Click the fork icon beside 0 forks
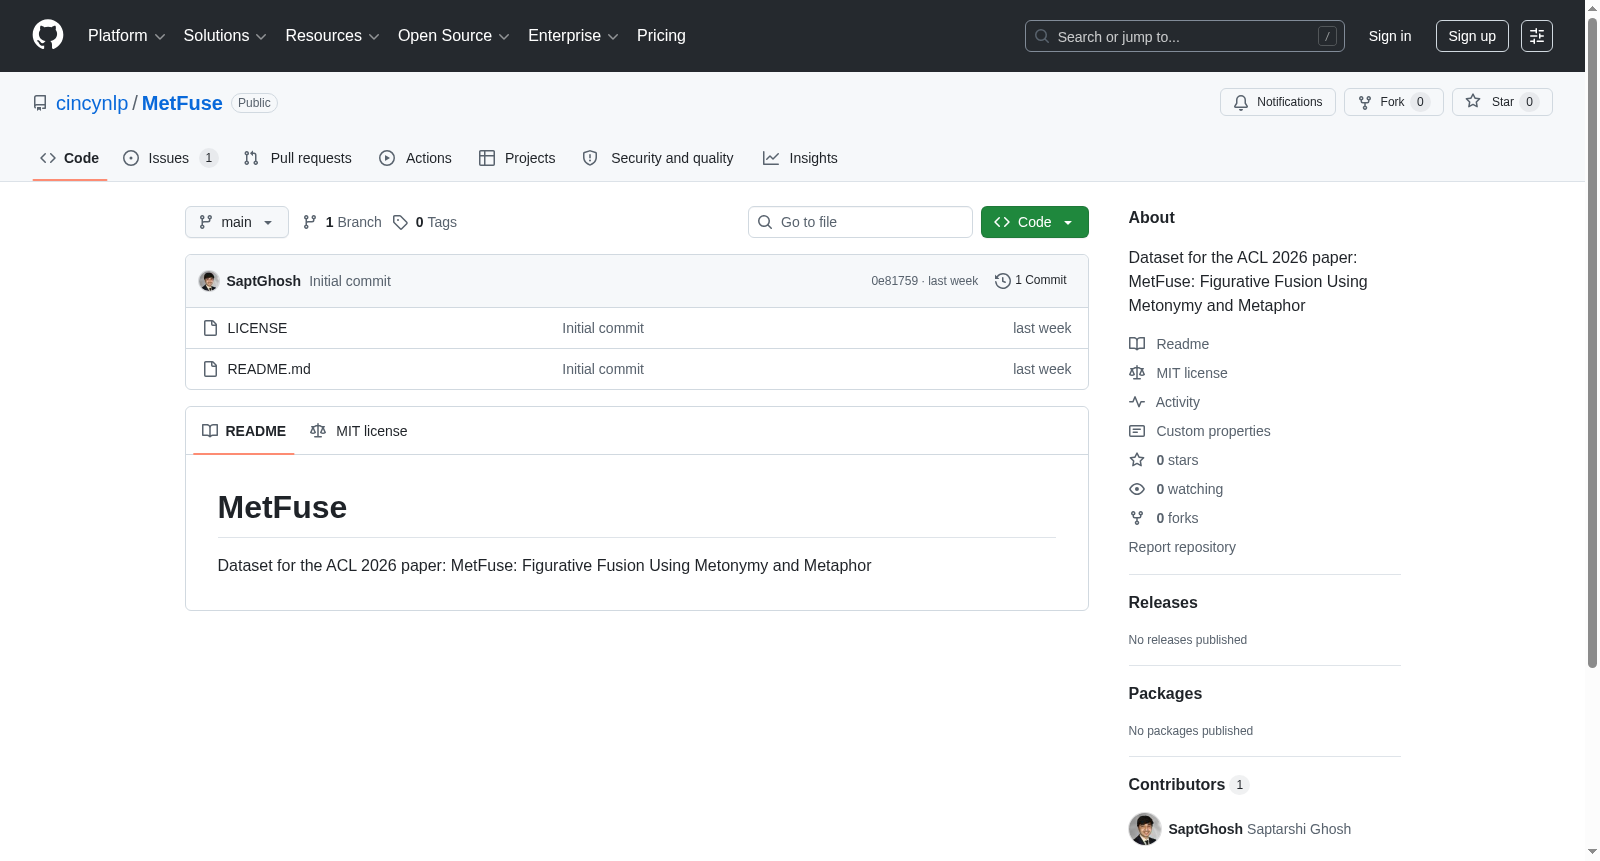The height and width of the screenshot is (861, 1600). point(1137,518)
